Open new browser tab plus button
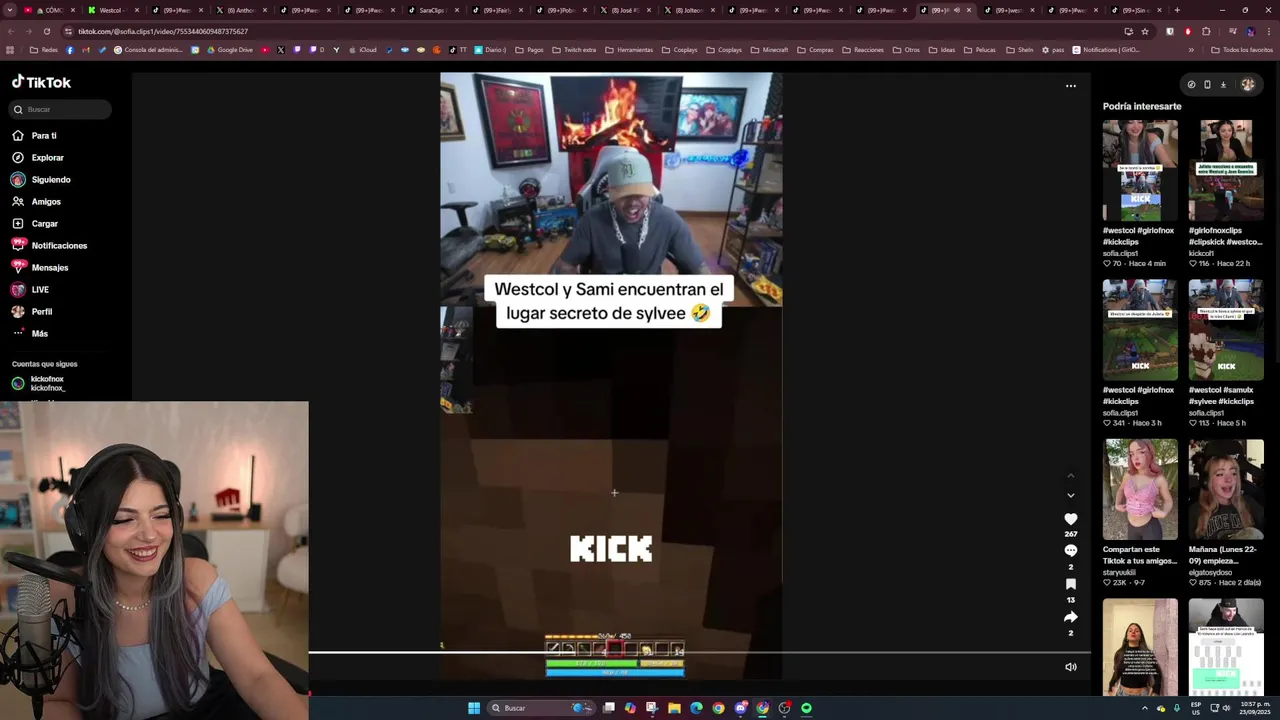Viewport: 1280px width, 720px height. coord(1177,10)
